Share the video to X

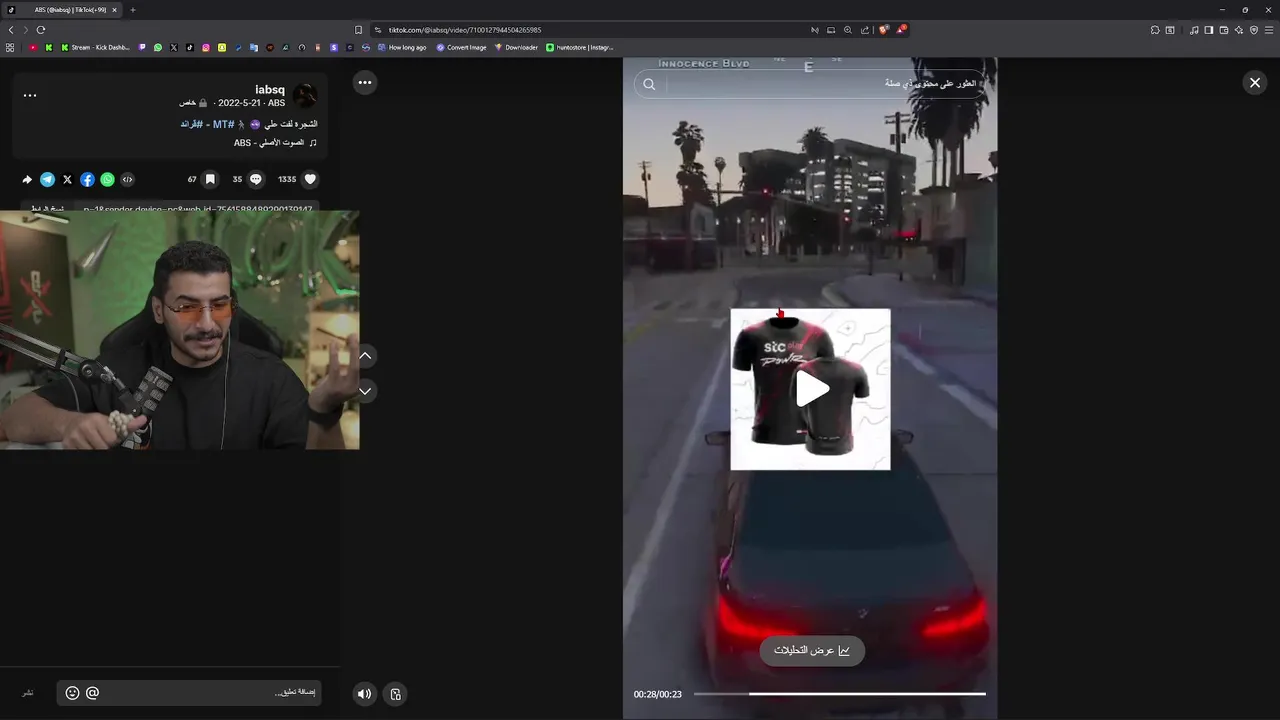tap(67, 179)
